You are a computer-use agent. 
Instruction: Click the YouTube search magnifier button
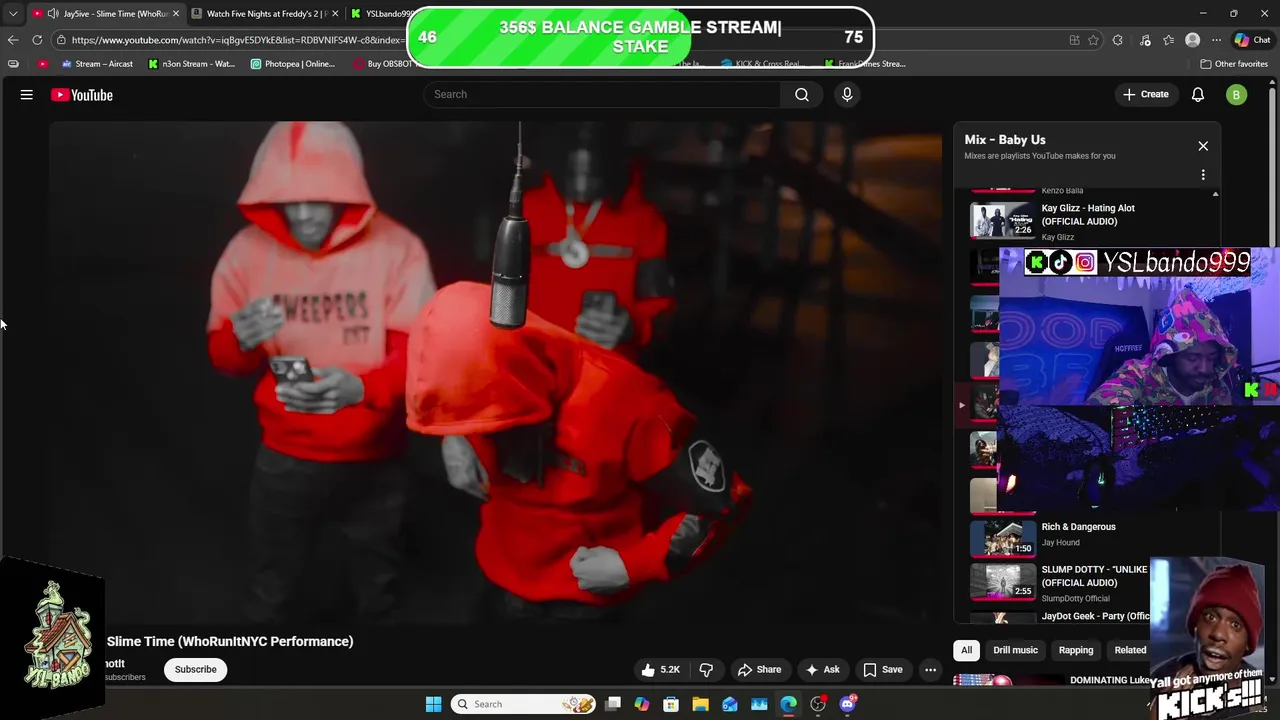click(802, 94)
